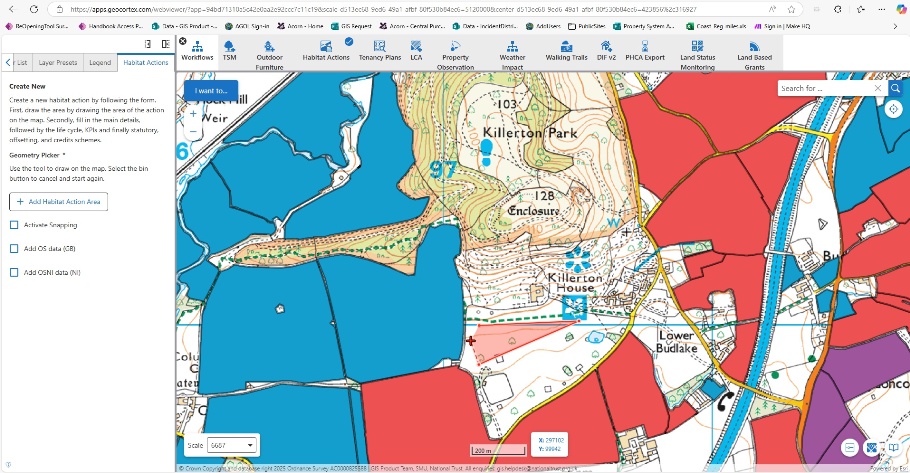The image size is (910, 473).
Task: Open the Outdoor Furniture tool
Action: pyautogui.click(x=269, y=53)
